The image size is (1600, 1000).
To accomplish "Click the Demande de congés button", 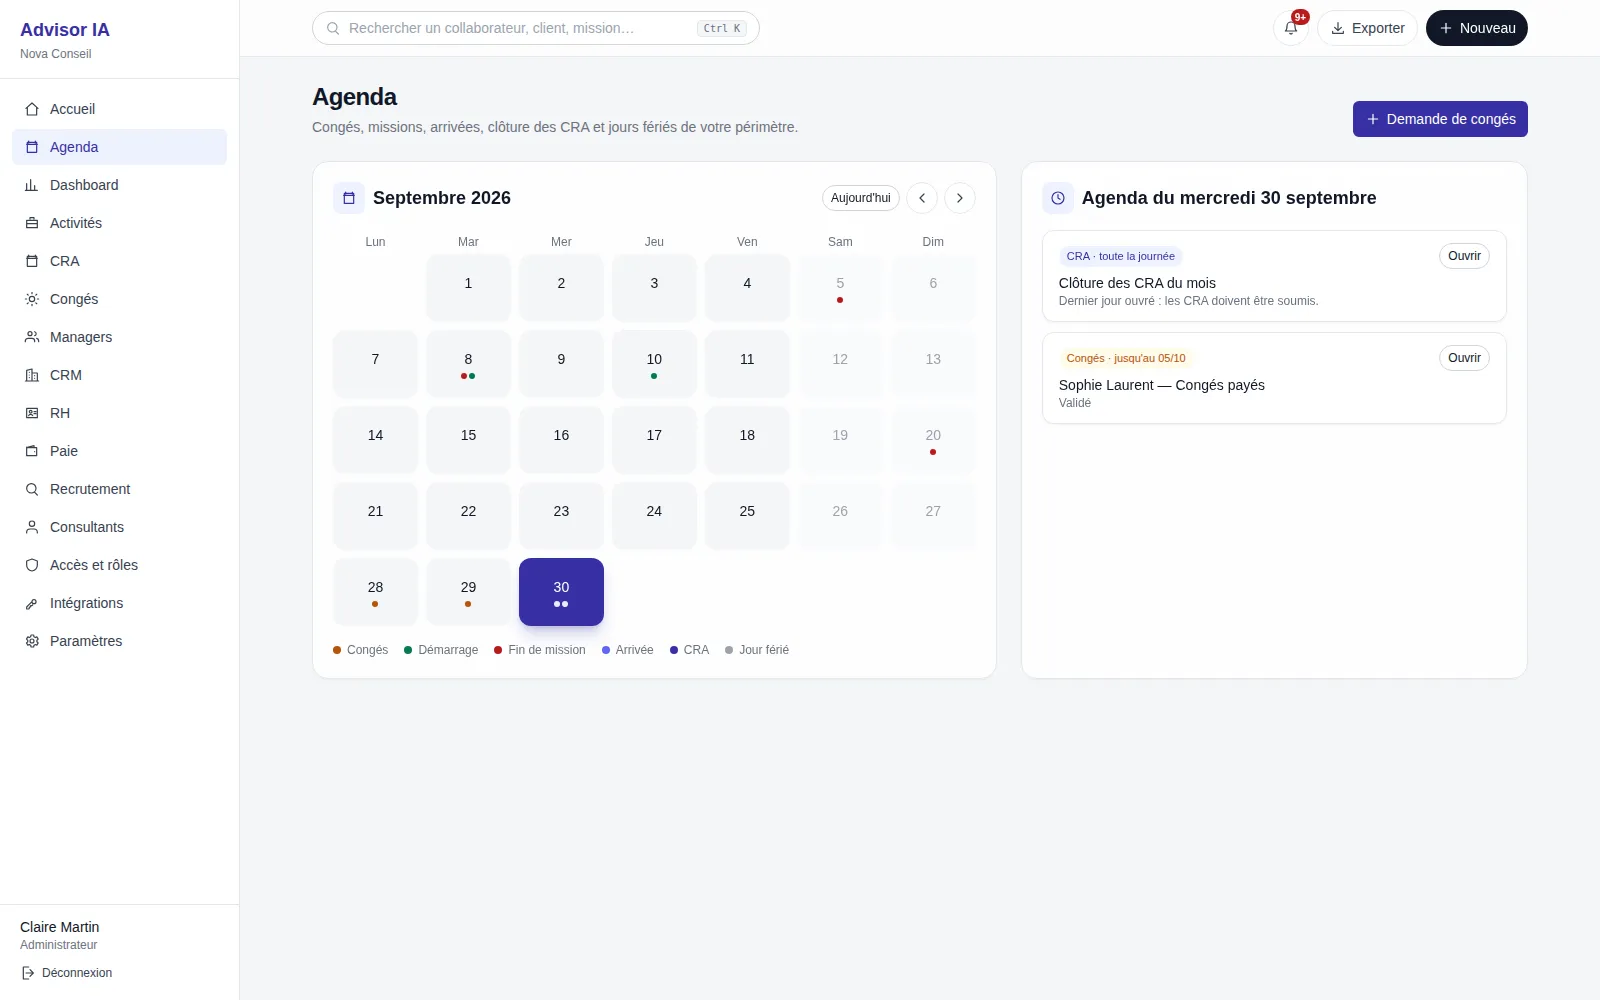I will tap(1440, 119).
